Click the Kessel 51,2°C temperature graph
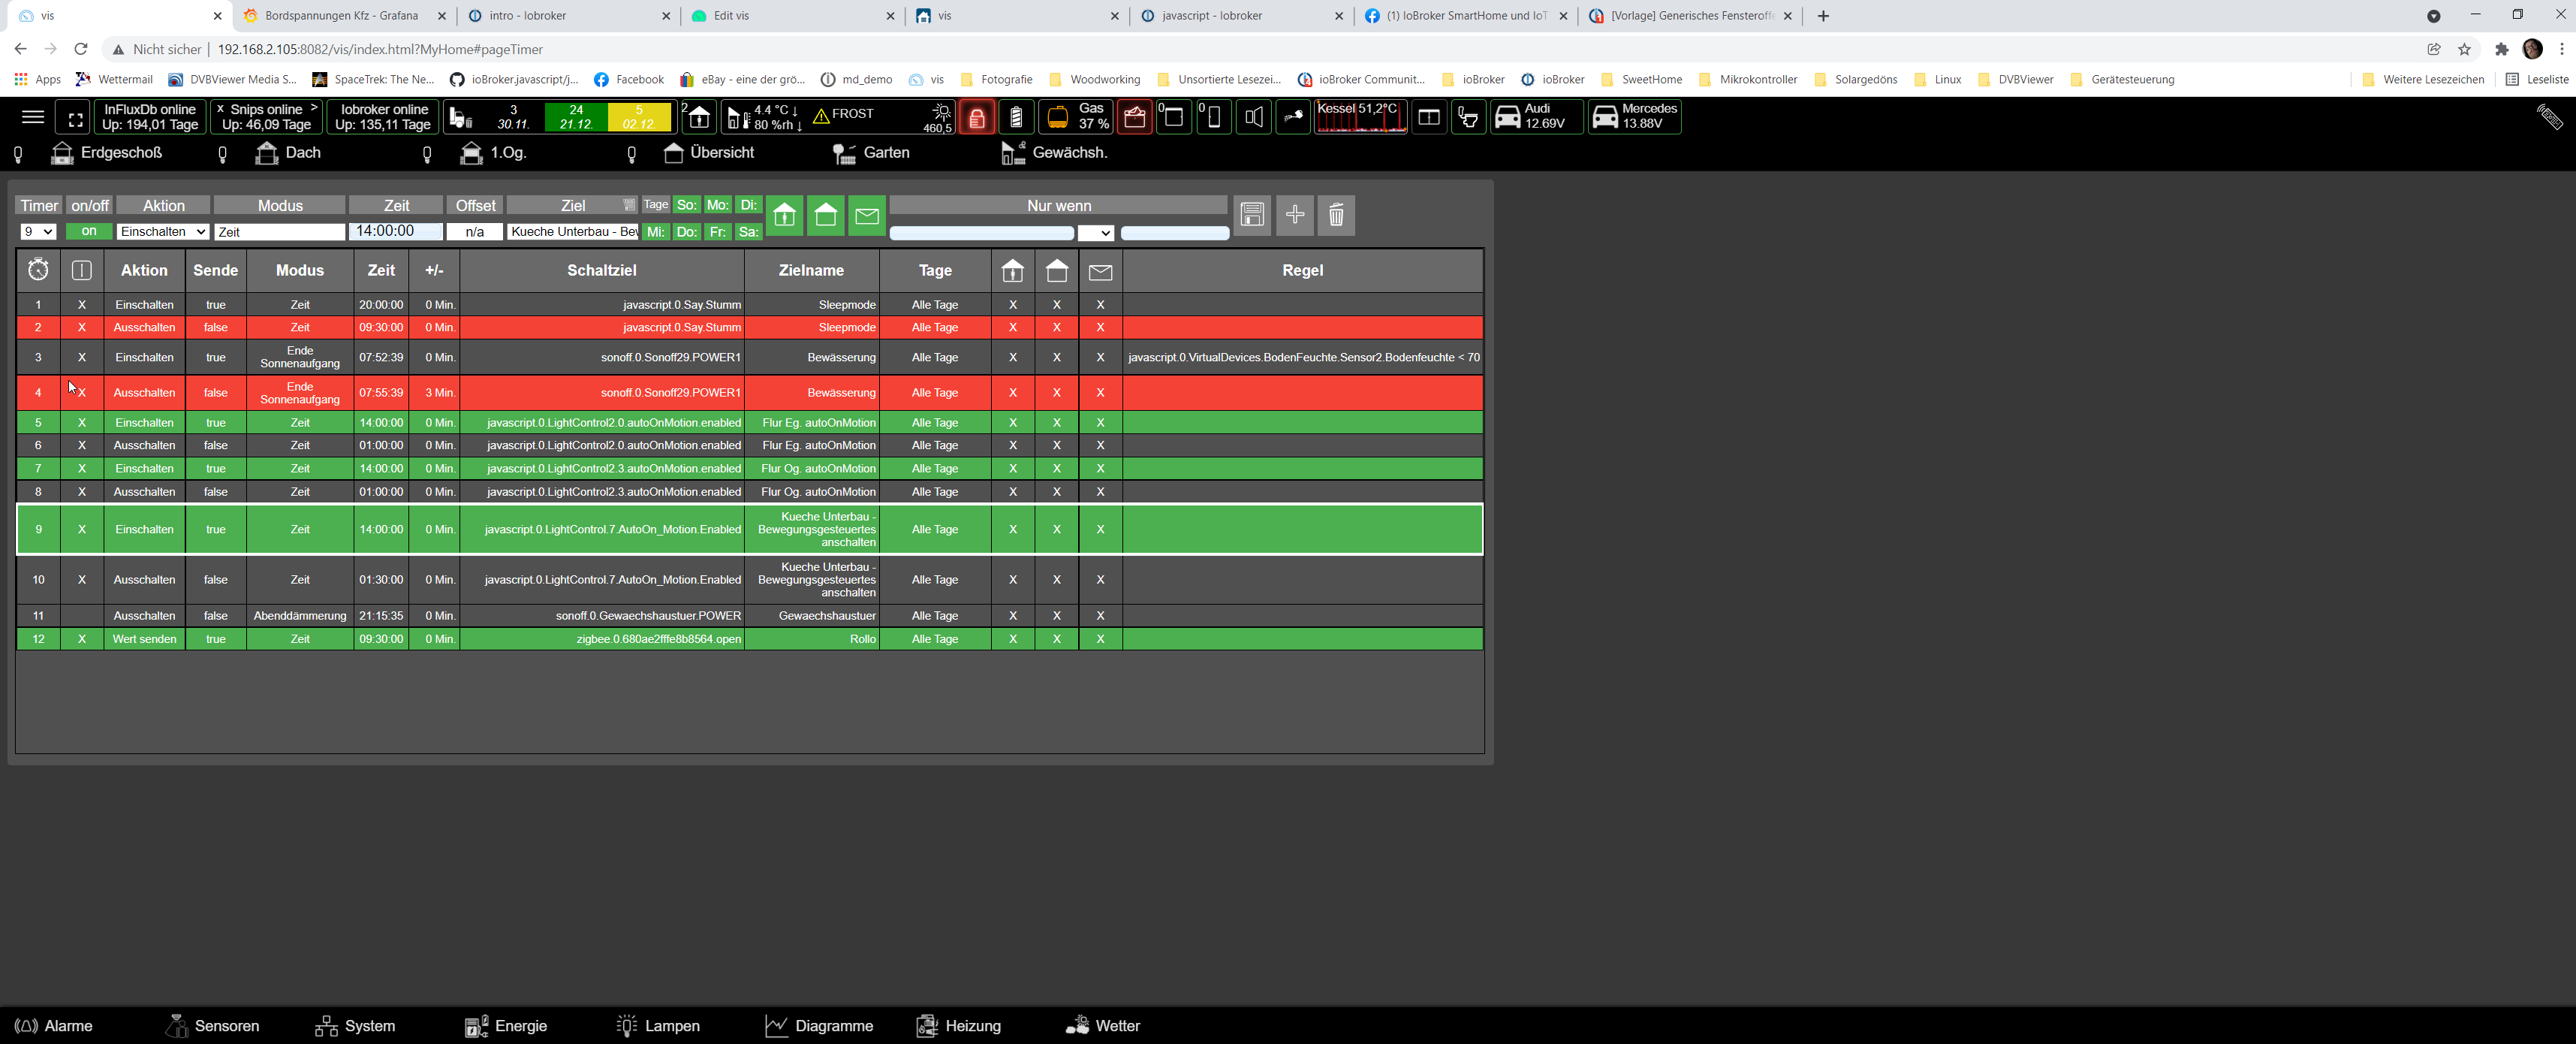 click(x=1359, y=118)
